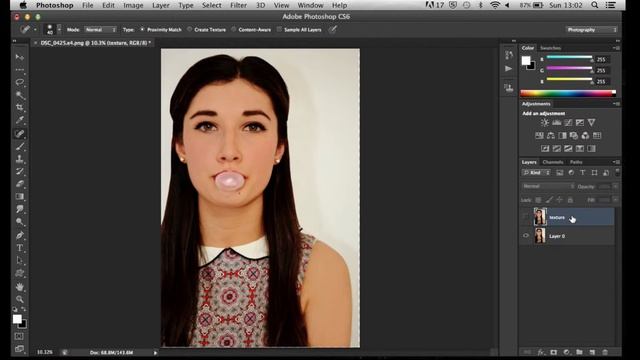
Task: Filter layers by type layers
Action: [583, 173]
